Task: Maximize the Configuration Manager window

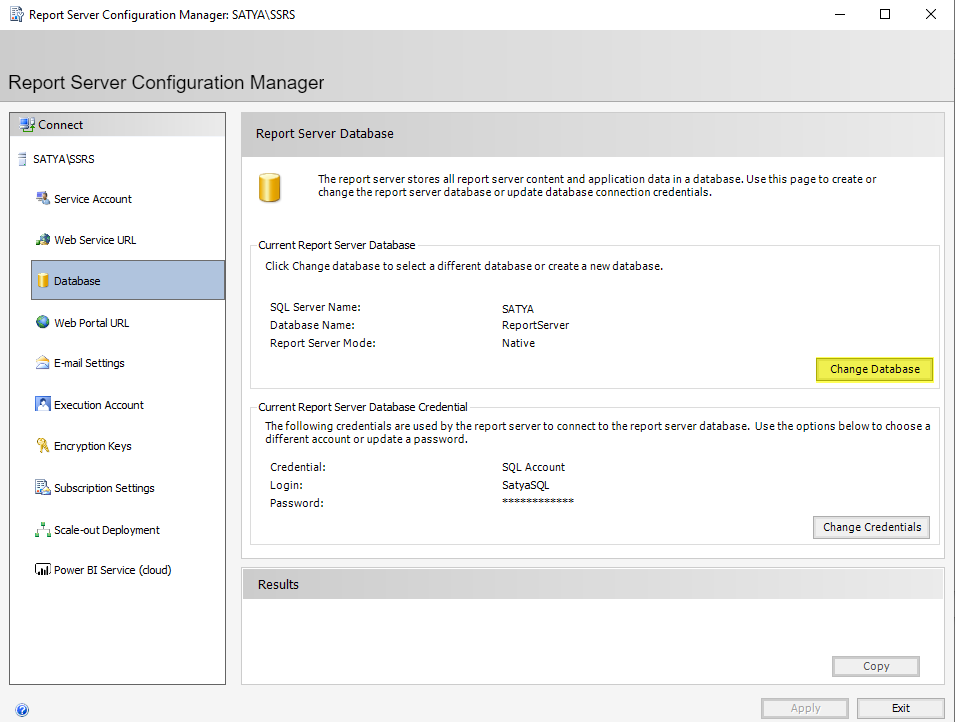Action: click(885, 15)
